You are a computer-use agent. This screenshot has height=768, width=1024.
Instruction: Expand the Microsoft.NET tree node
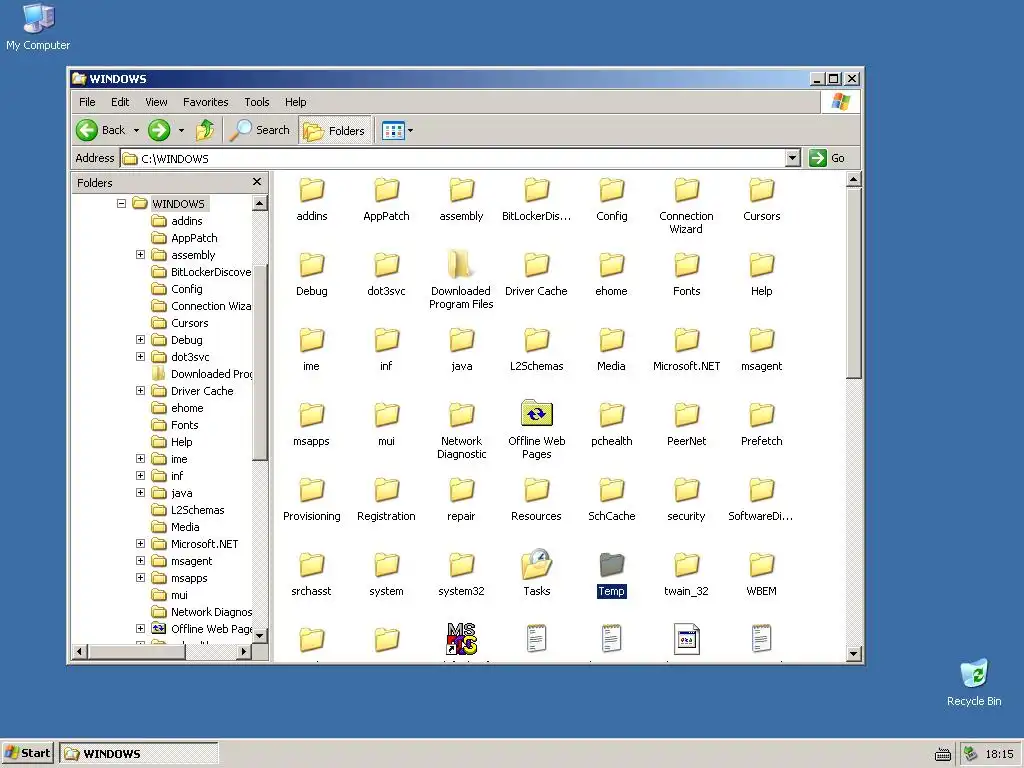[x=140, y=543]
